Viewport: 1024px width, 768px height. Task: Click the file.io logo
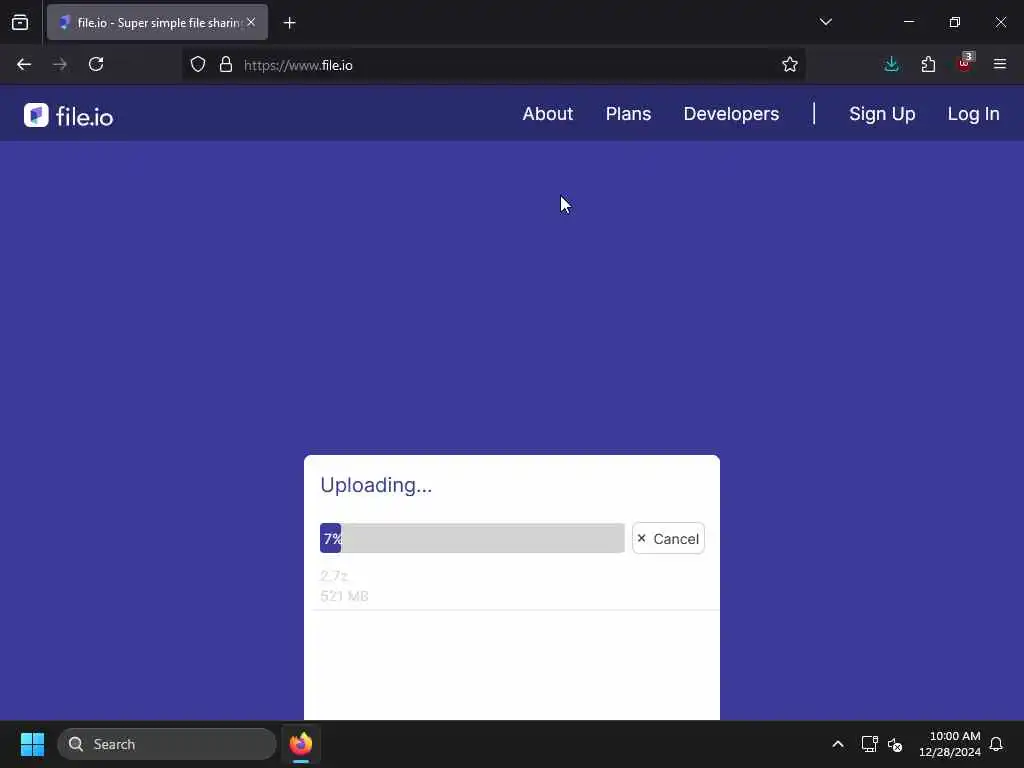tap(69, 116)
